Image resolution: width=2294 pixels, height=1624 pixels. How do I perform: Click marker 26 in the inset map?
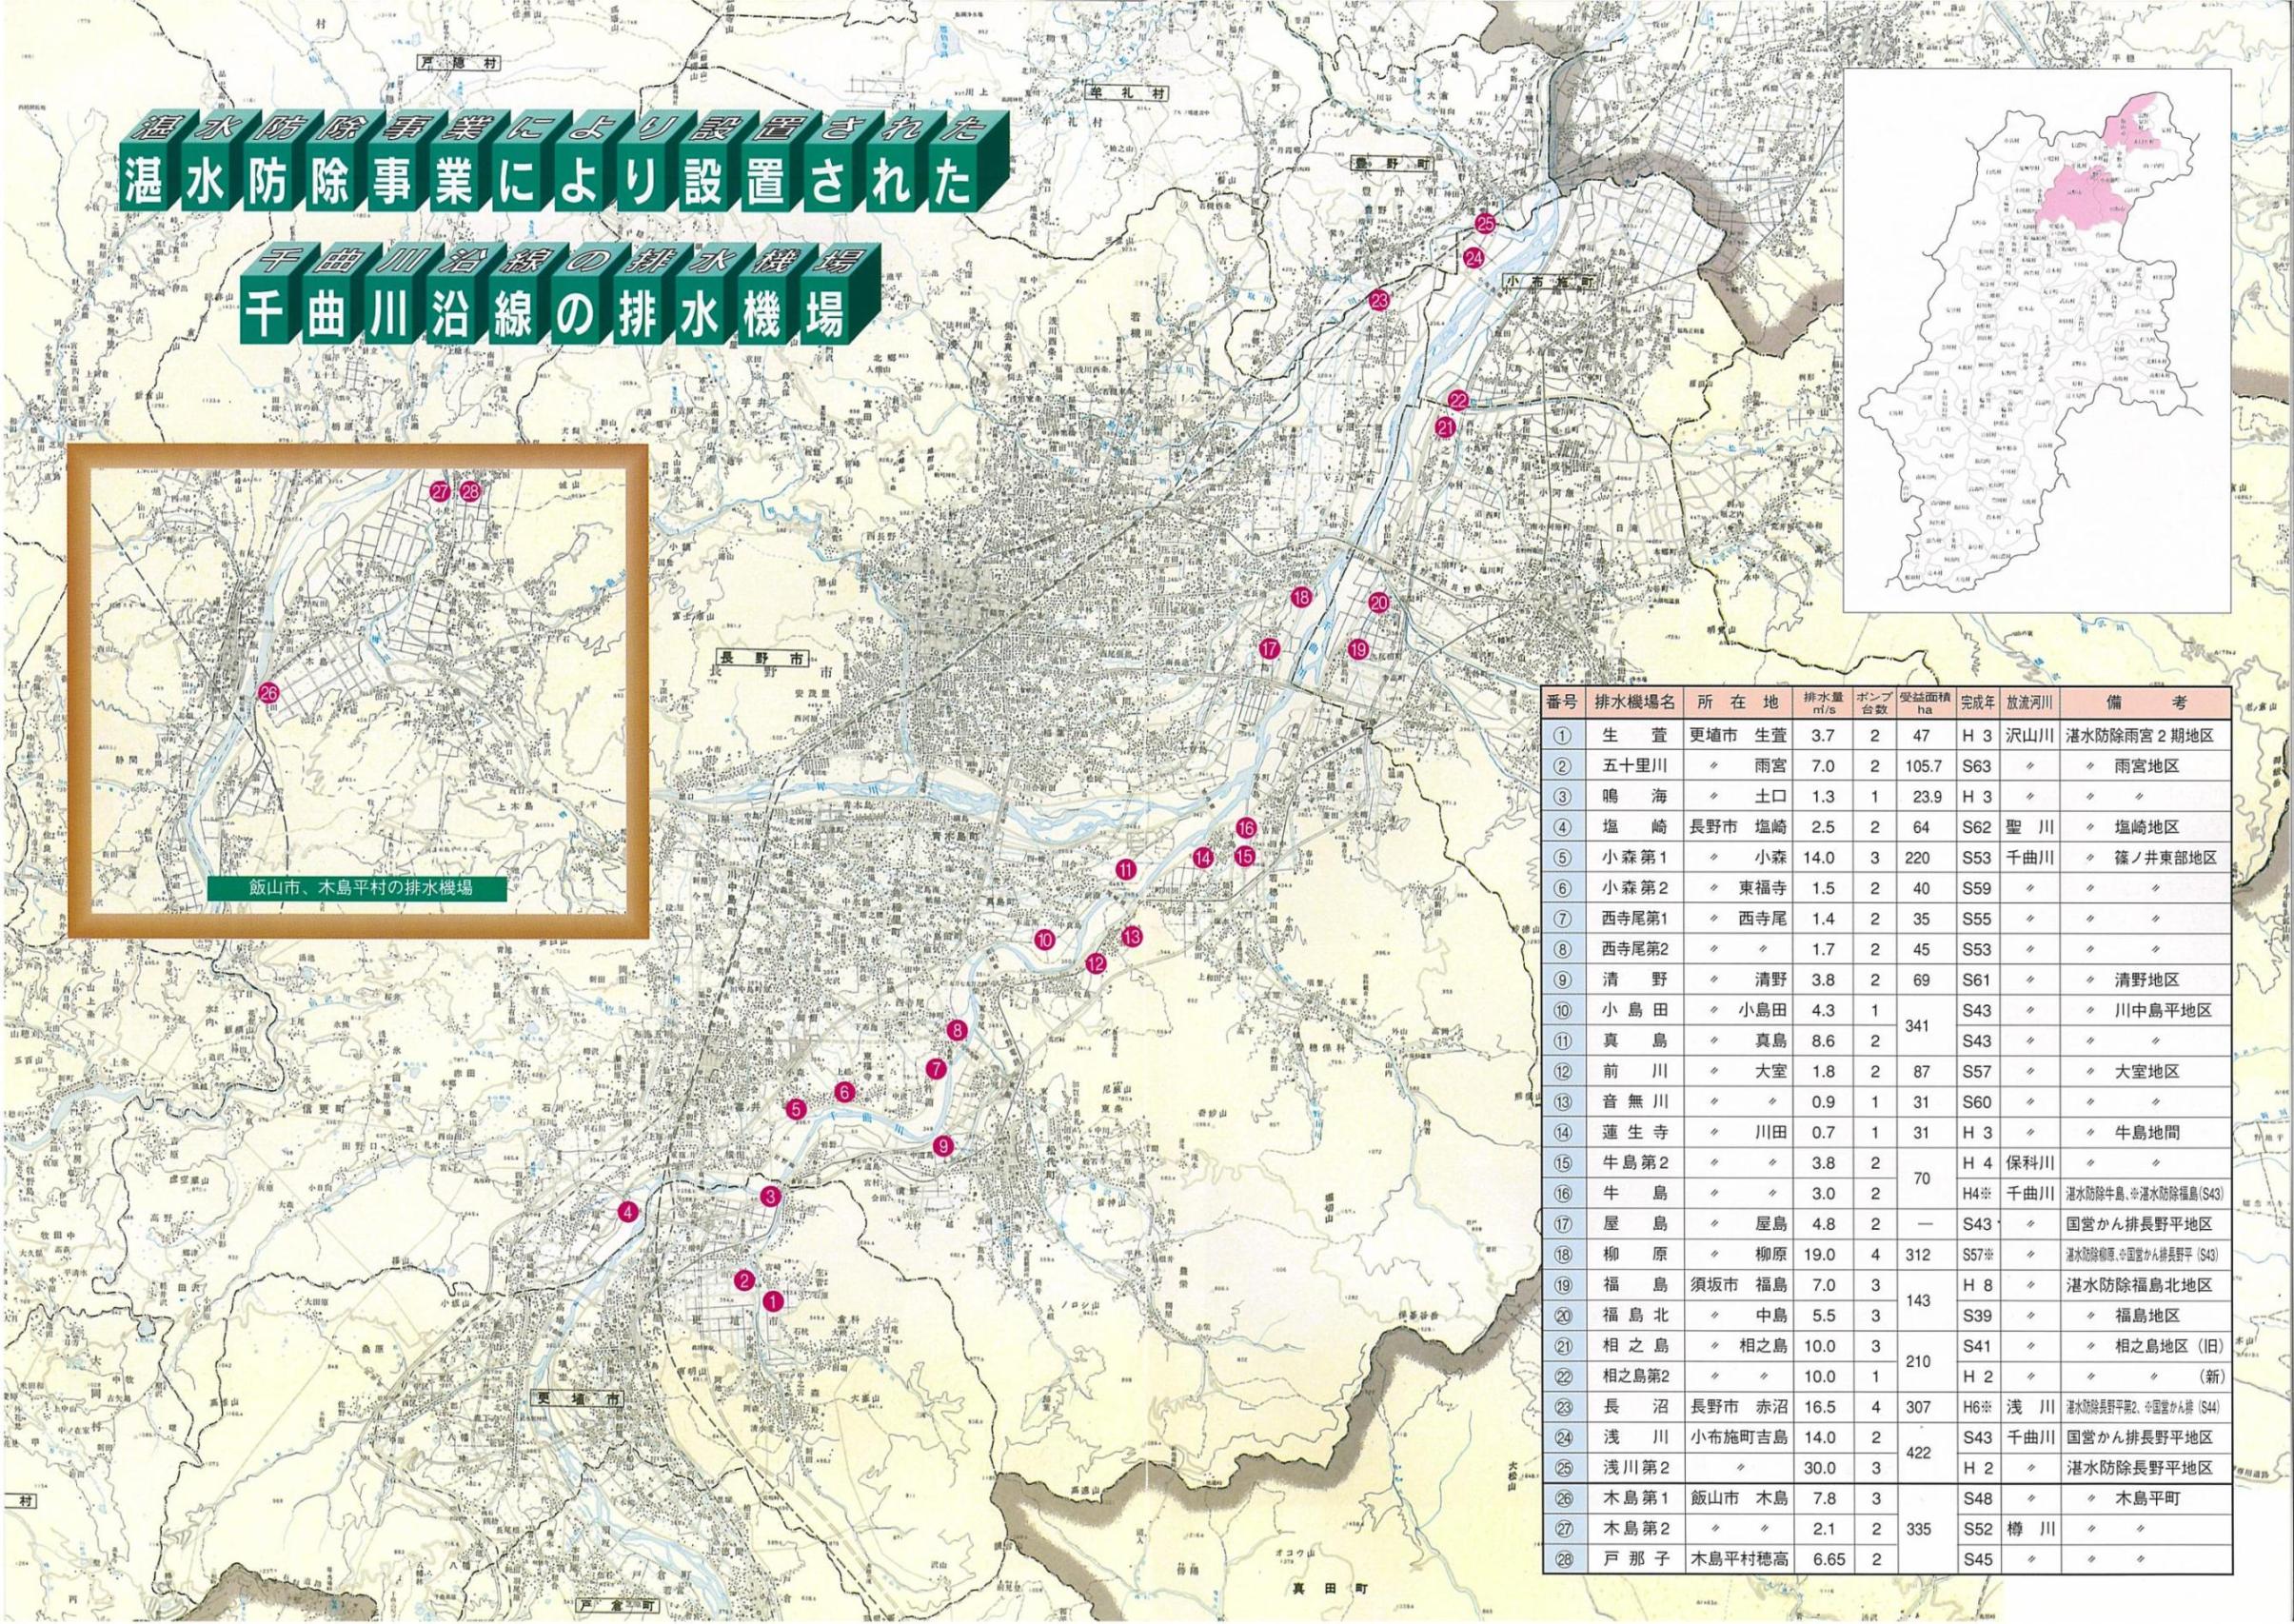pos(268,693)
